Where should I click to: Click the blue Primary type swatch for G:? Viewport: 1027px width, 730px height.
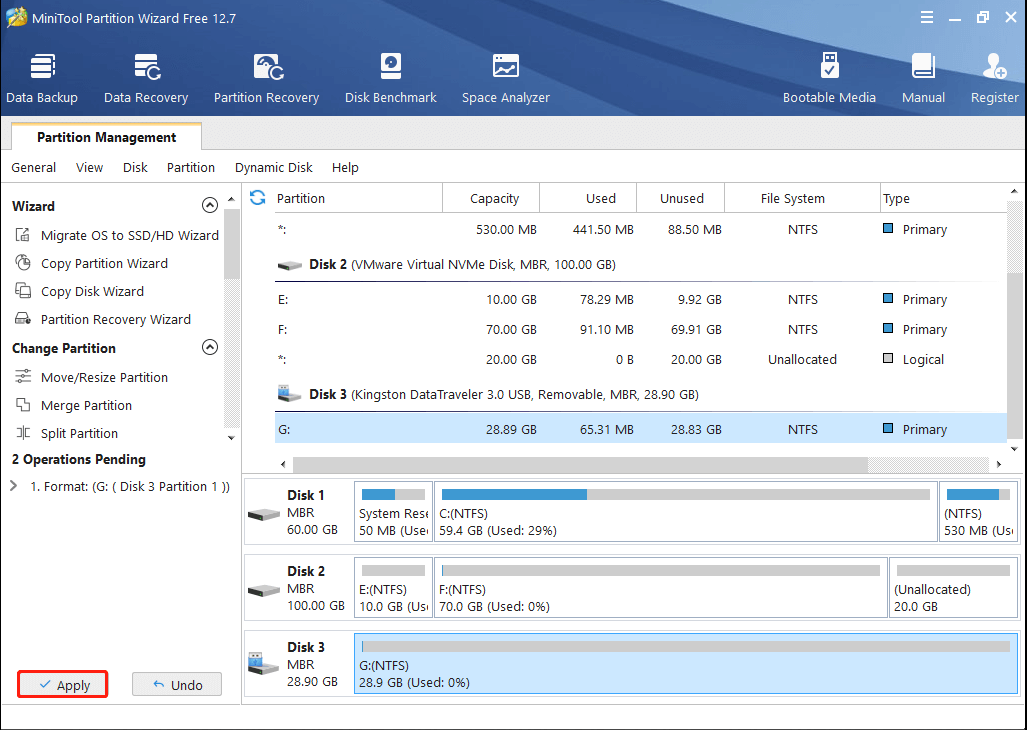tap(888, 428)
